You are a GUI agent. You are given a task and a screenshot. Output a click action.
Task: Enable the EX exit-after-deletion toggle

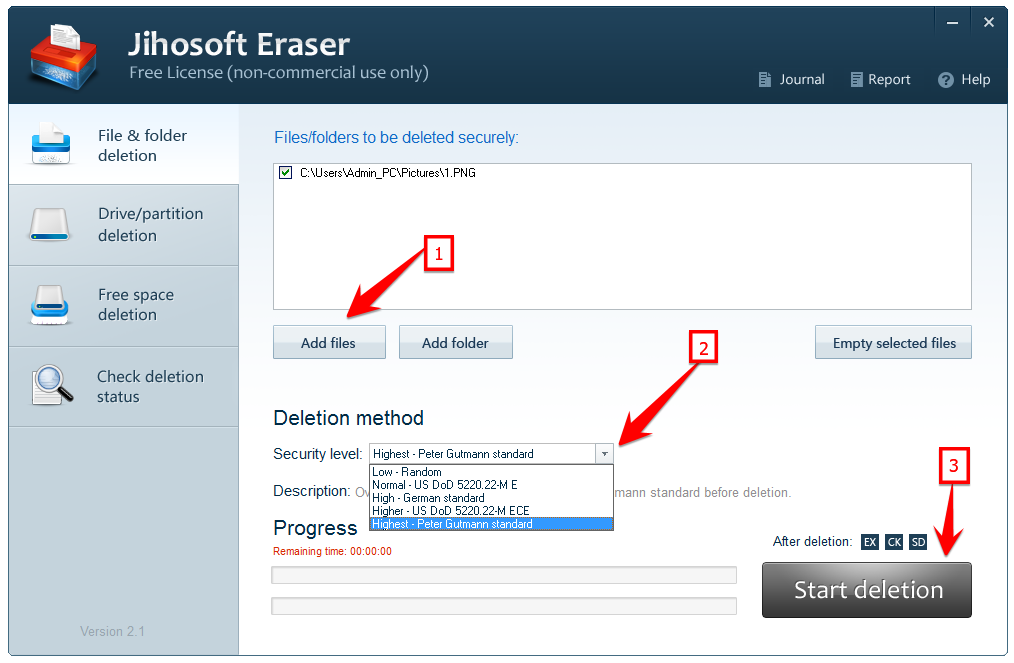(x=869, y=541)
